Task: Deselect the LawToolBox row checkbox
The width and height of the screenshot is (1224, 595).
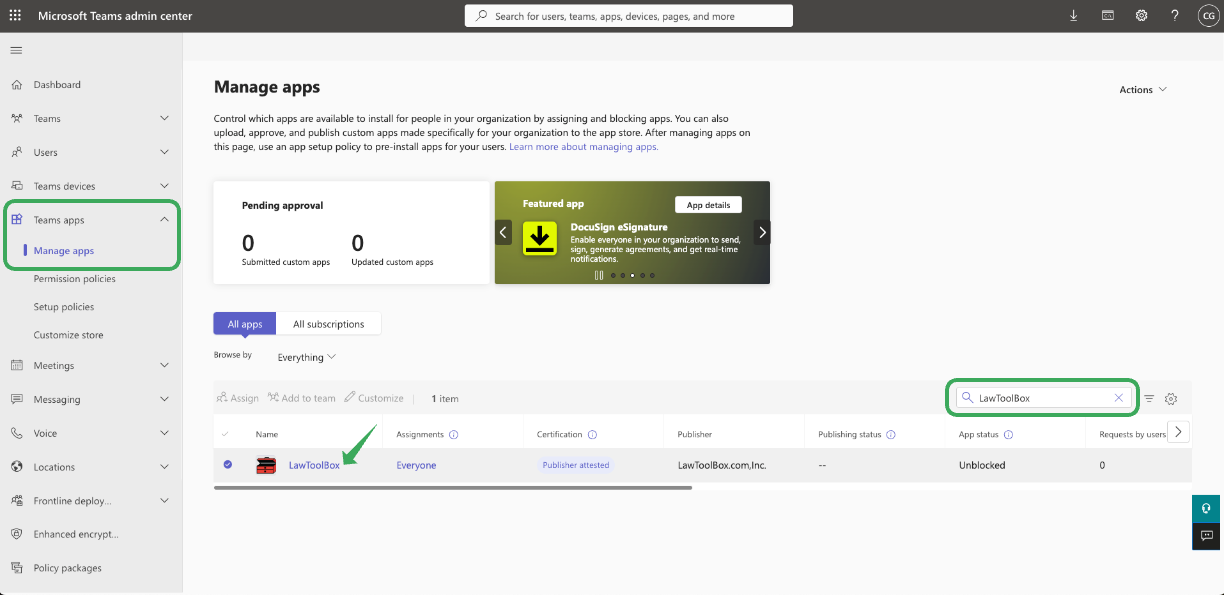Action: click(228, 465)
